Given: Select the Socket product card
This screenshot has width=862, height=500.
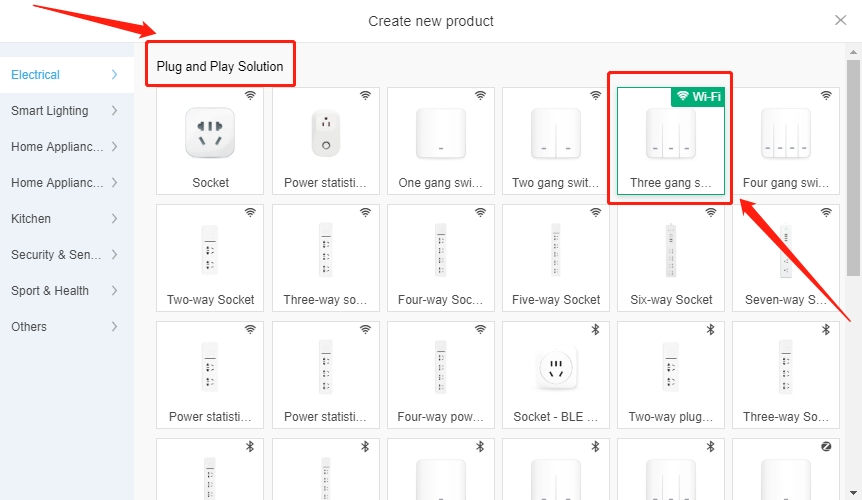Looking at the screenshot, I should tap(210, 141).
